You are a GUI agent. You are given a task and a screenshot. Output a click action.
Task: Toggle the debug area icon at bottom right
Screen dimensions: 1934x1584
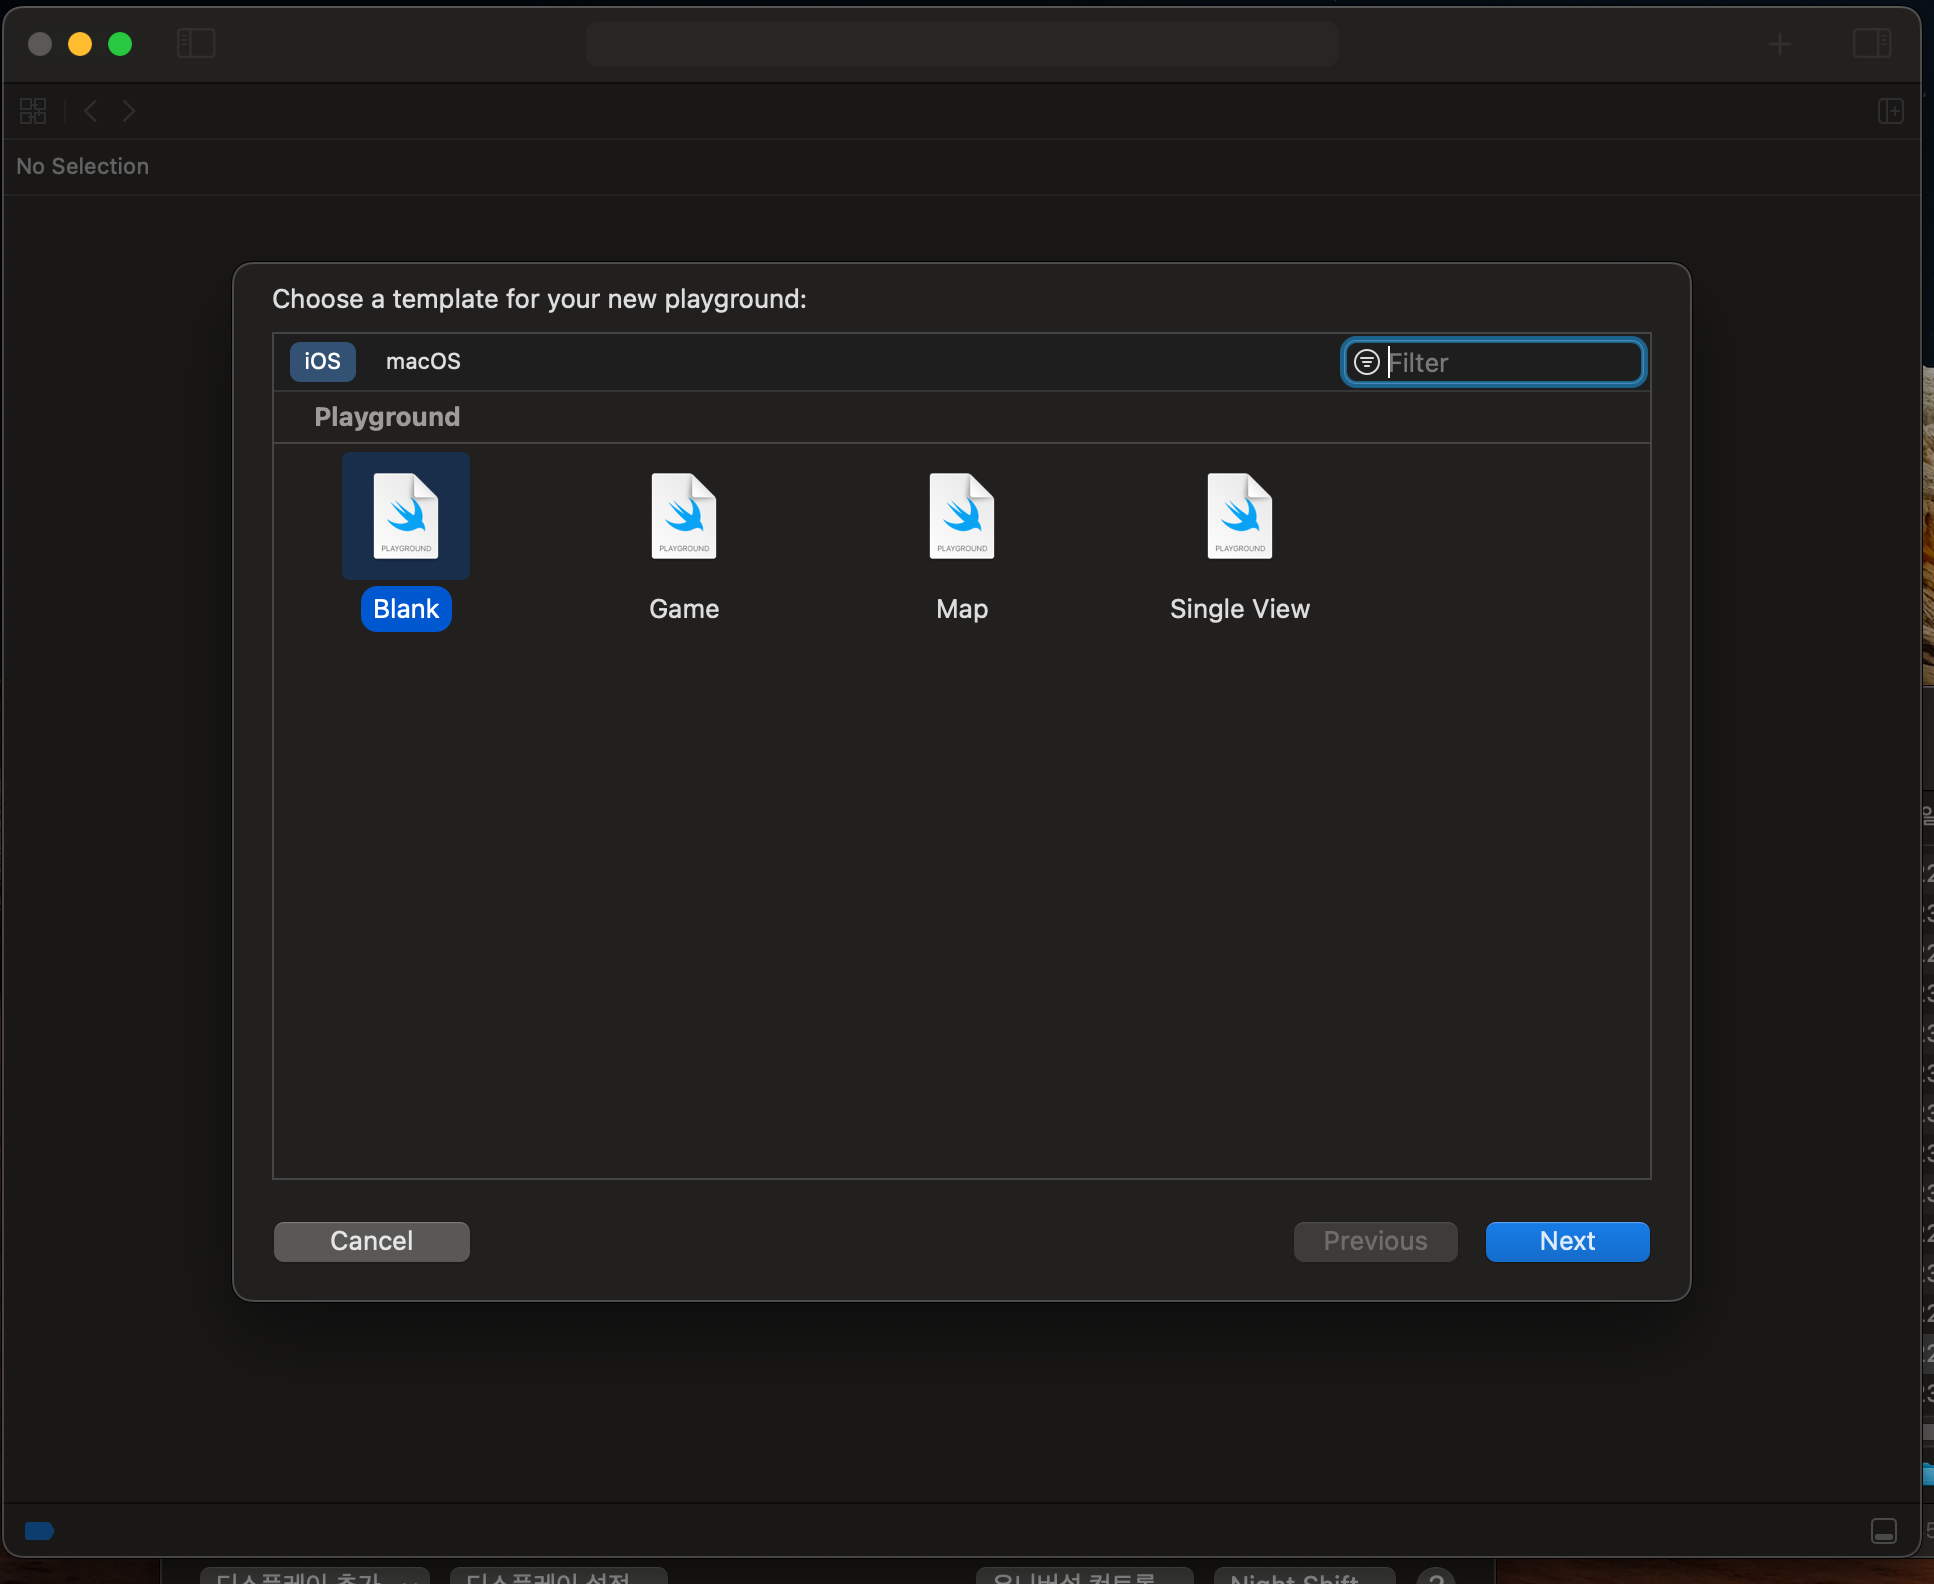(x=1884, y=1531)
